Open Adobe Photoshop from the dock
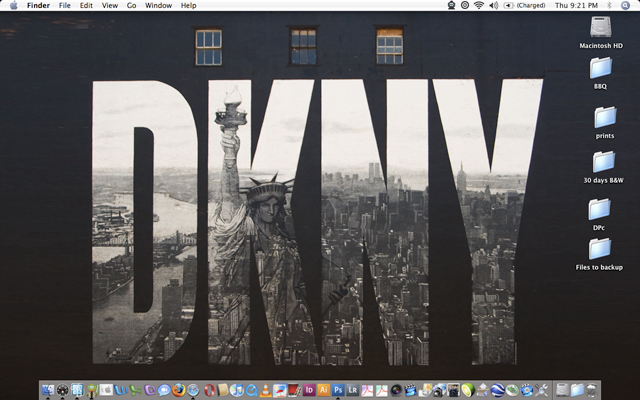Screen dimensions: 640x400 [338, 390]
